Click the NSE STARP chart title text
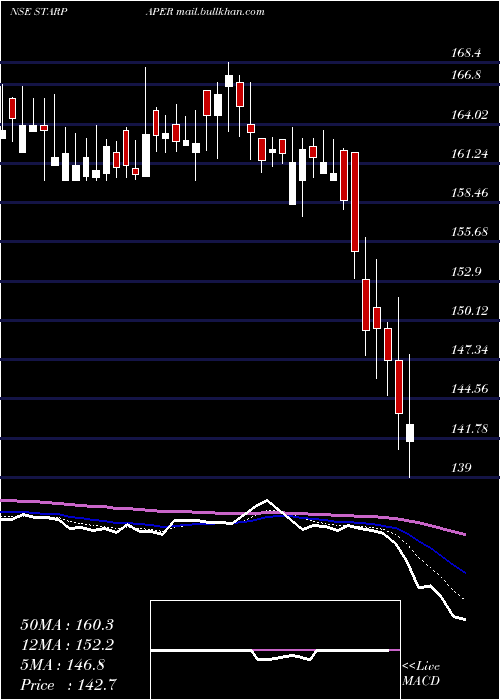The height and width of the screenshot is (700, 500). [x=38, y=12]
